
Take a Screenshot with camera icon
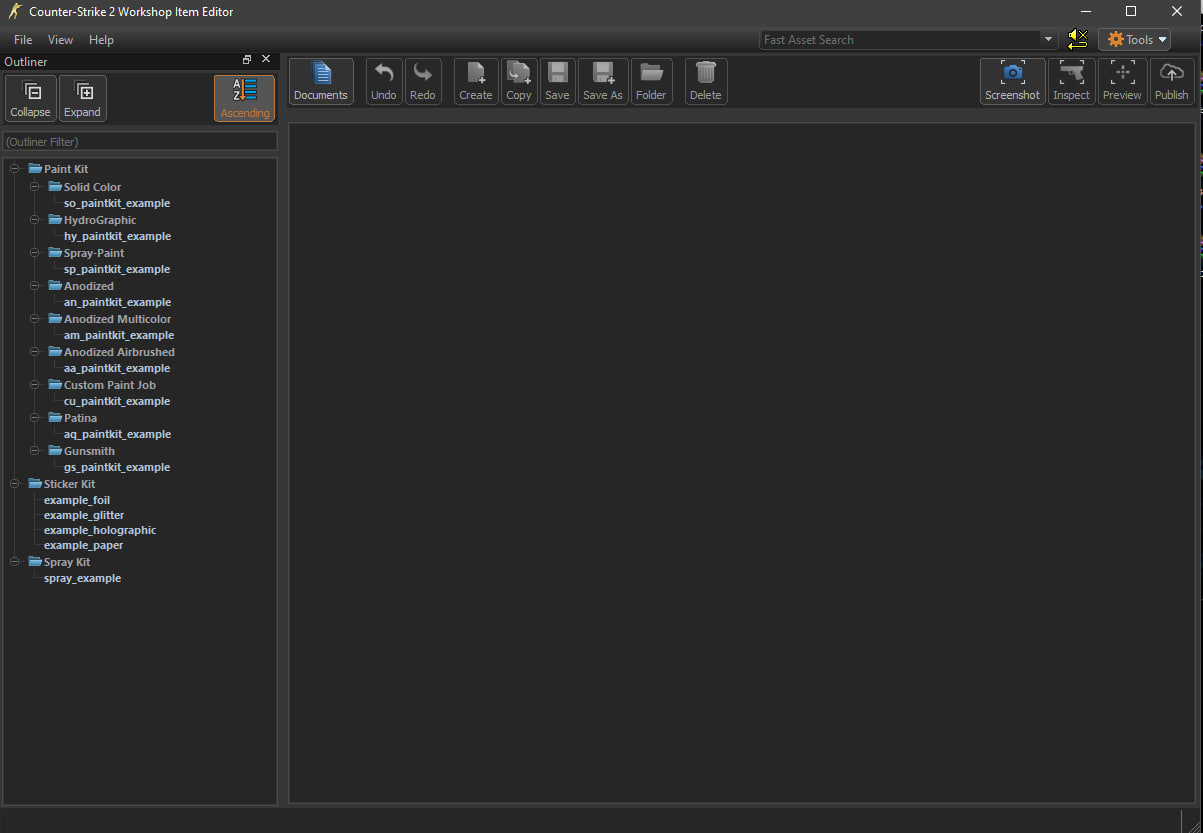pos(1013,81)
